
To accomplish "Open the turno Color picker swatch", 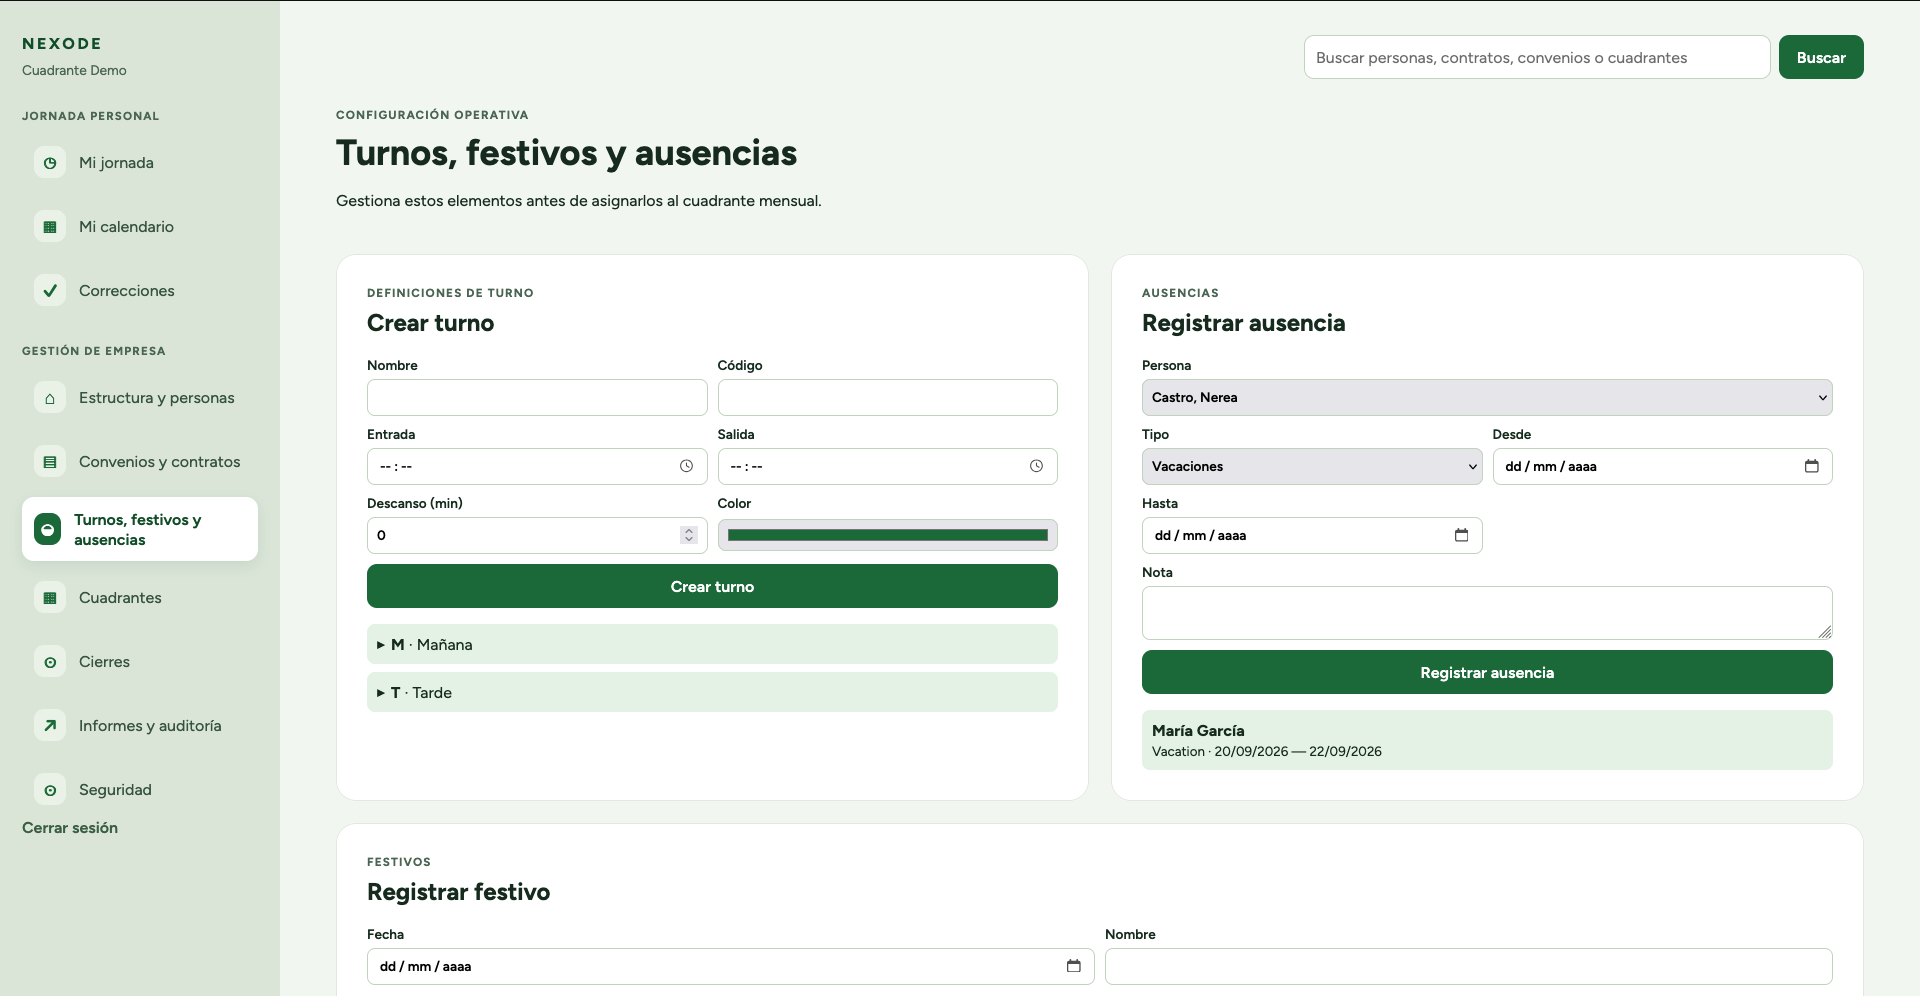I will (887, 536).
